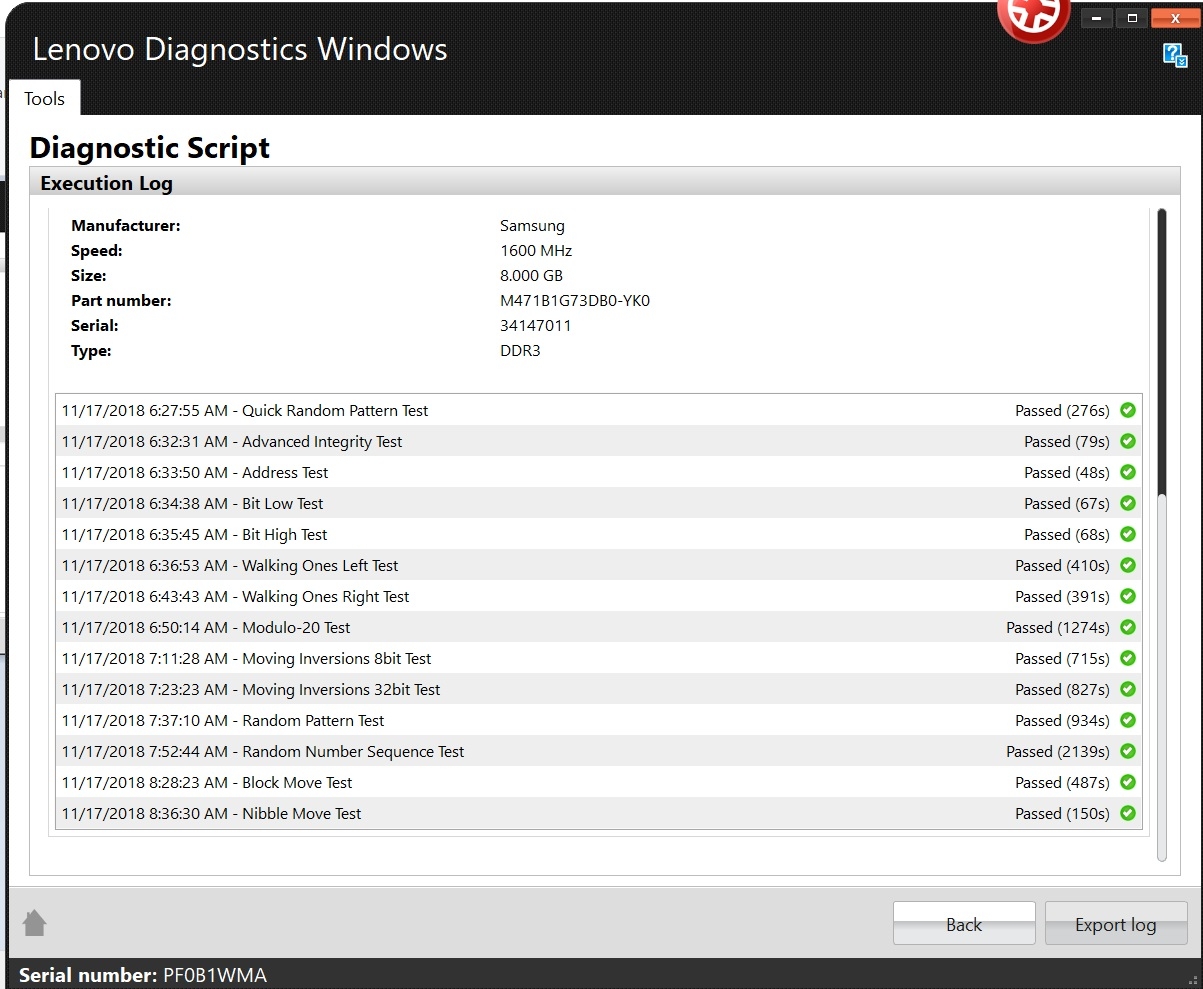This screenshot has width=1203, height=989.
Task: Click the machine serial number PF0B1WMA
Action: [215, 975]
